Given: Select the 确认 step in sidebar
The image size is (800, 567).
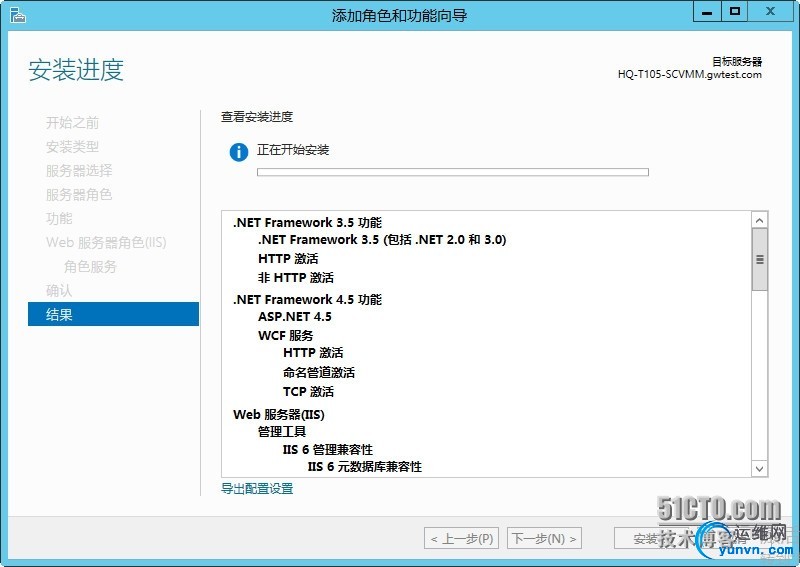Looking at the screenshot, I should (x=59, y=290).
